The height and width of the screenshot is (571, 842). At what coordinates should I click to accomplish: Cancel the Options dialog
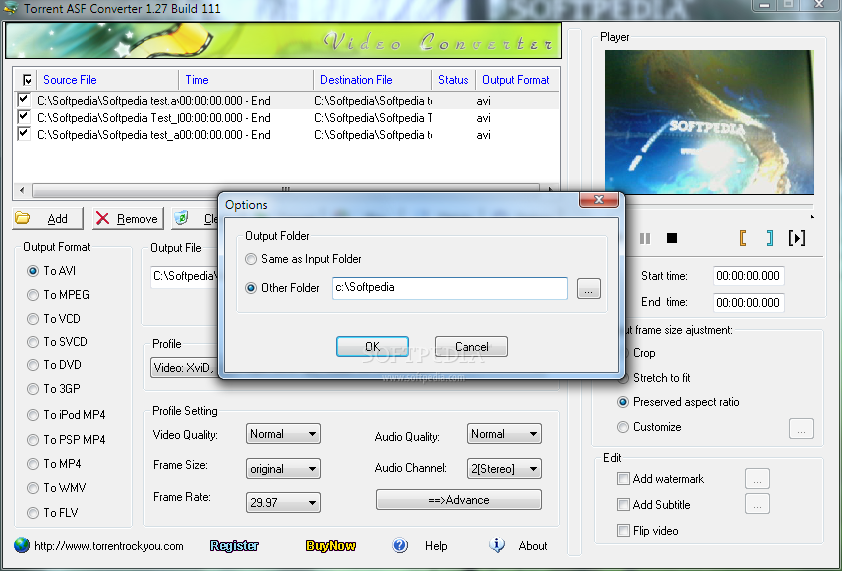click(471, 346)
